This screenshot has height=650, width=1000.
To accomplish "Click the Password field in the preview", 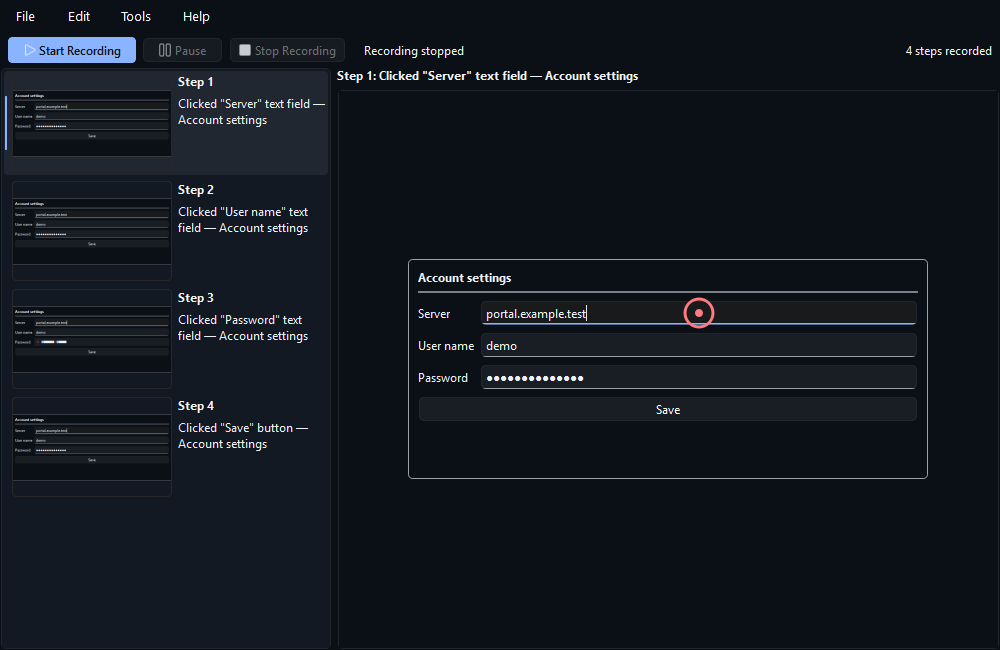I will pyautogui.click(x=698, y=378).
